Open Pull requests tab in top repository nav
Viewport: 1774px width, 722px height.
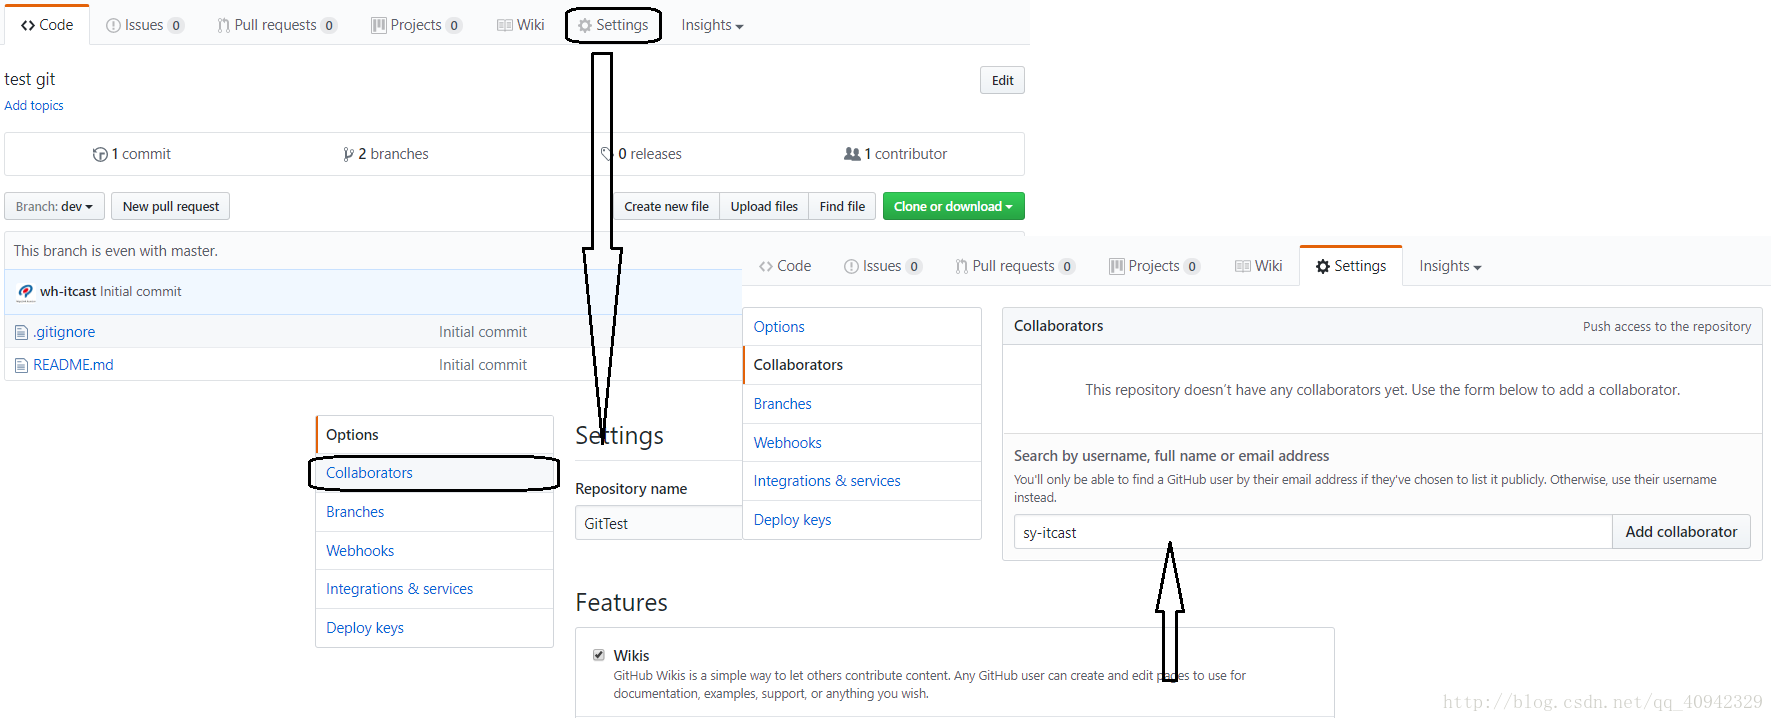point(277,25)
